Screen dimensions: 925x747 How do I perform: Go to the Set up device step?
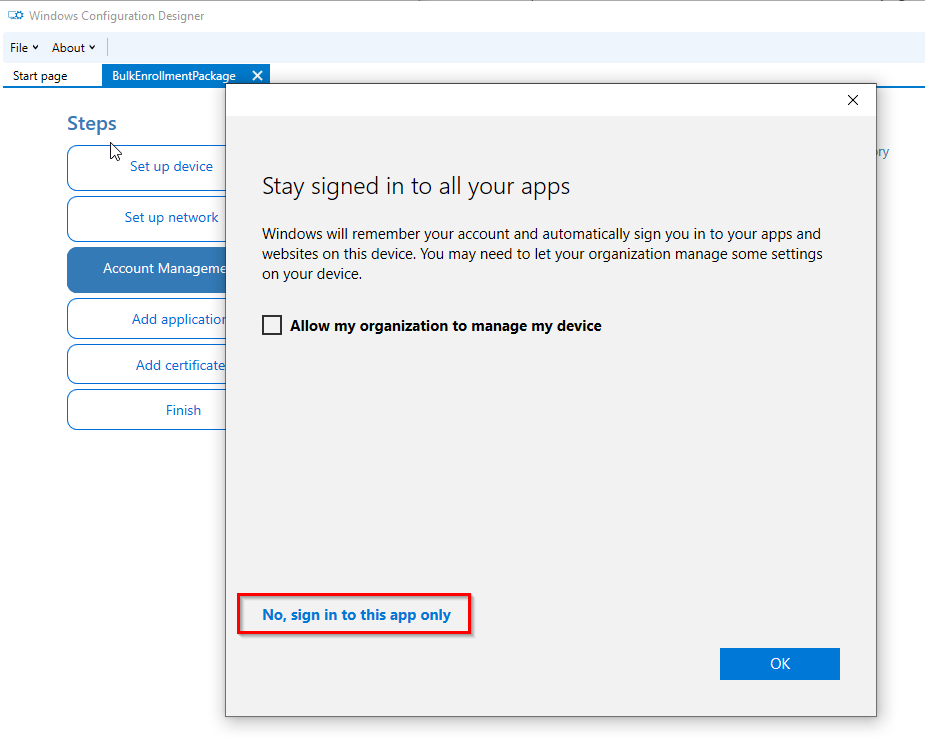[x=147, y=168]
